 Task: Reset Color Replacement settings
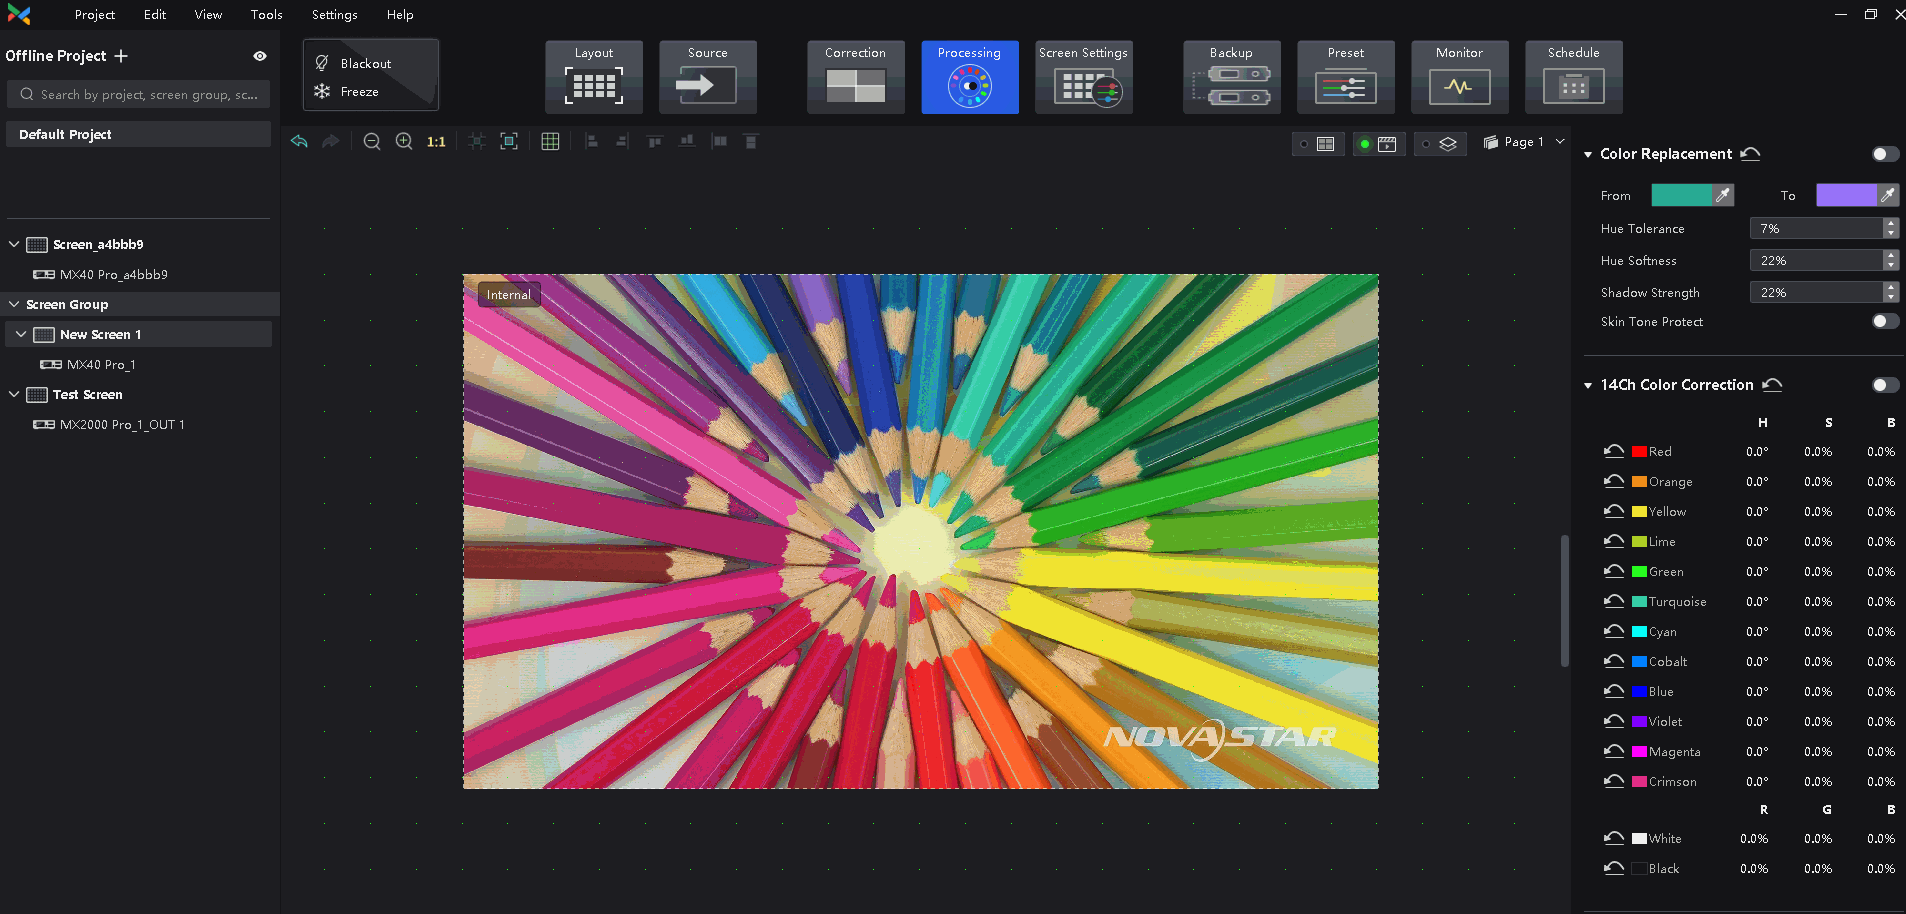[x=1750, y=154]
